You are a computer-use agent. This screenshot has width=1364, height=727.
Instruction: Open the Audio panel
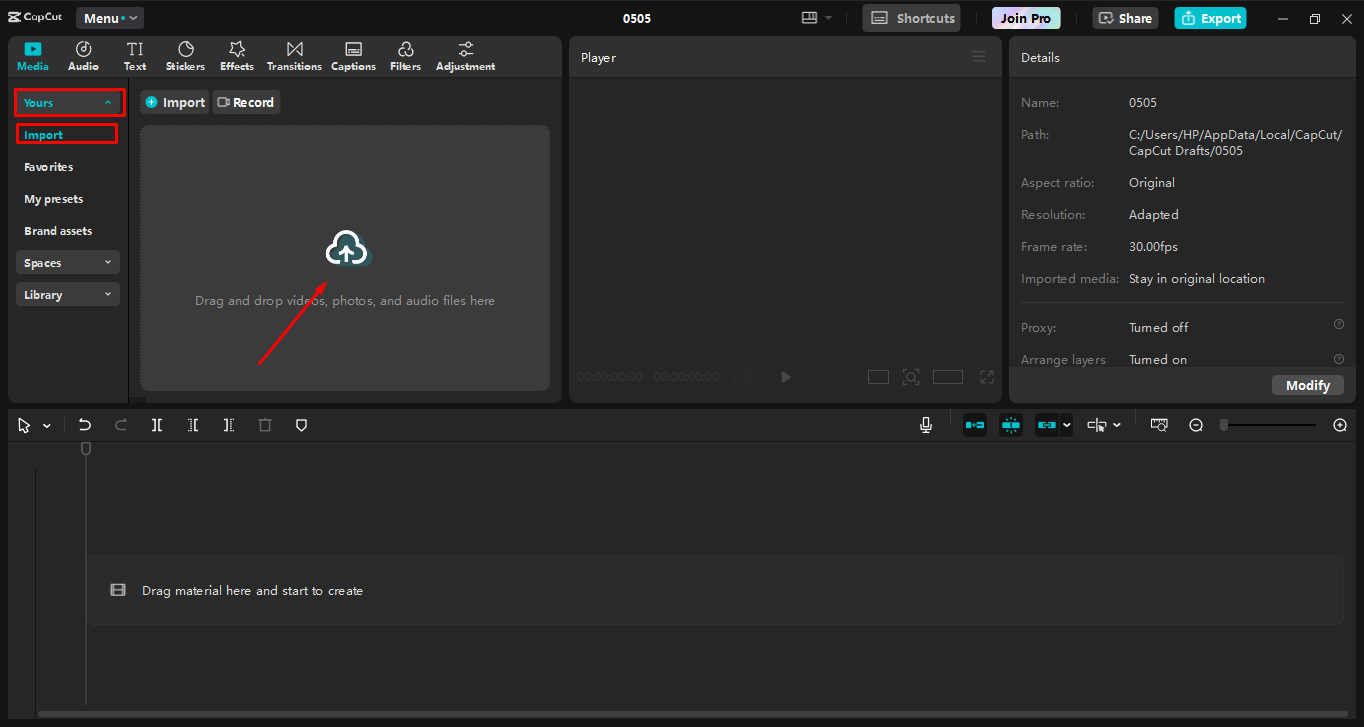pyautogui.click(x=83, y=55)
